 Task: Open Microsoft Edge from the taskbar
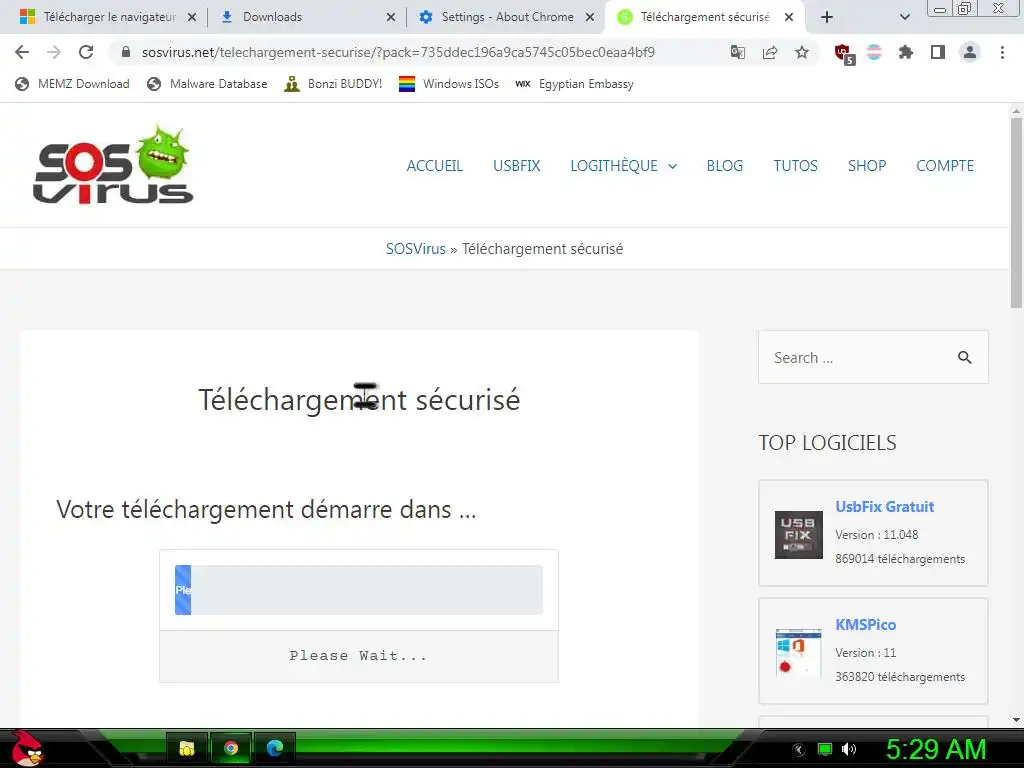pos(274,748)
